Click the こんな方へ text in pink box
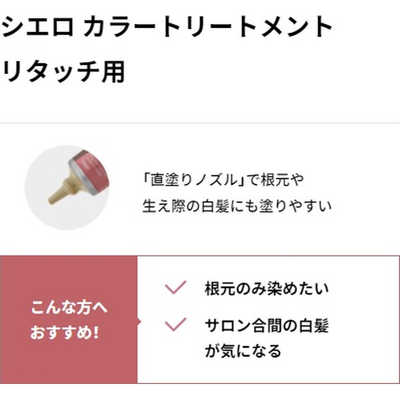Viewport: 400px width, 400px height. [69, 308]
